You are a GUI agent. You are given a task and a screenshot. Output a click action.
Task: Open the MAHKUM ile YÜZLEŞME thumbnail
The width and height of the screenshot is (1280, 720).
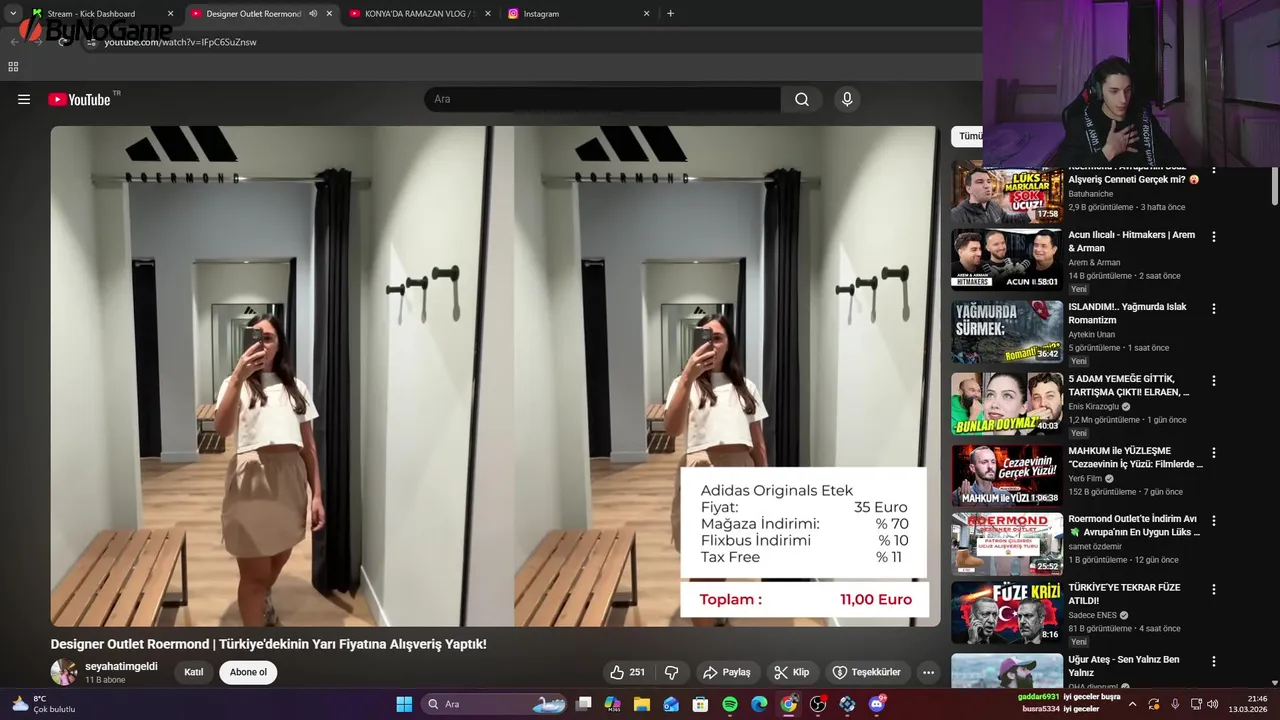[x=1007, y=476]
